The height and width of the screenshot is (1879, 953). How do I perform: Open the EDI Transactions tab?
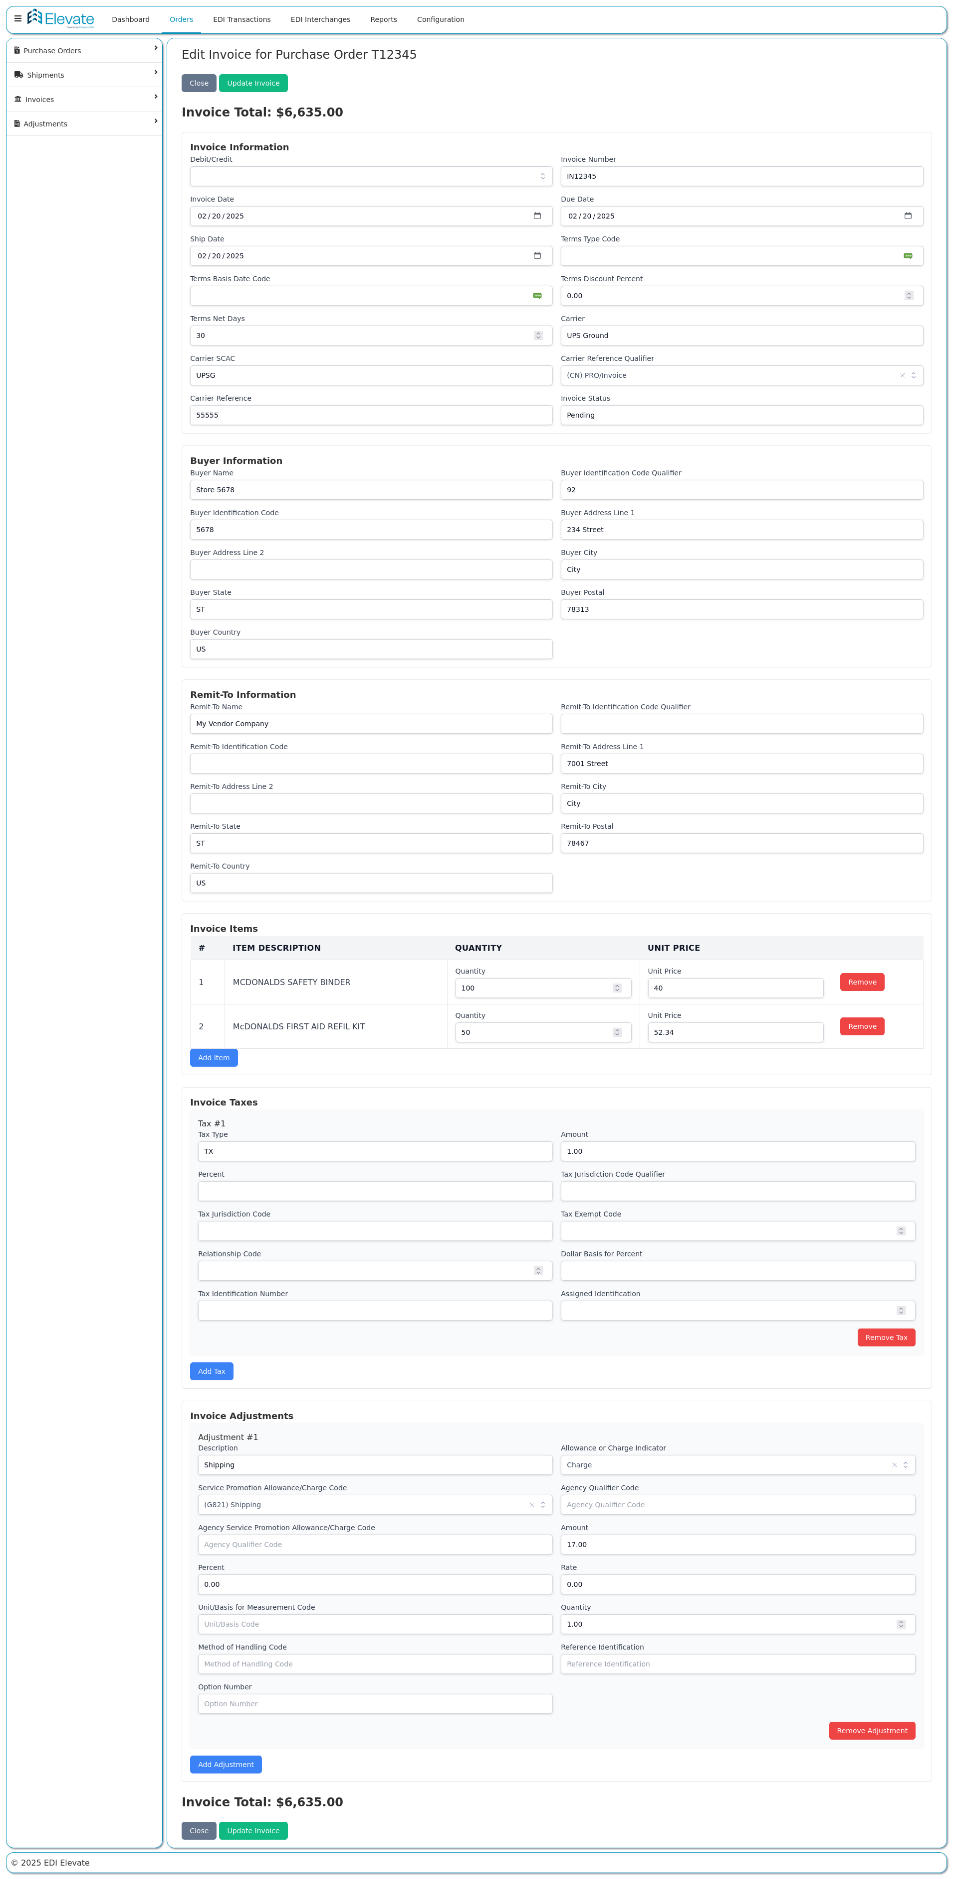click(x=241, y=19)
